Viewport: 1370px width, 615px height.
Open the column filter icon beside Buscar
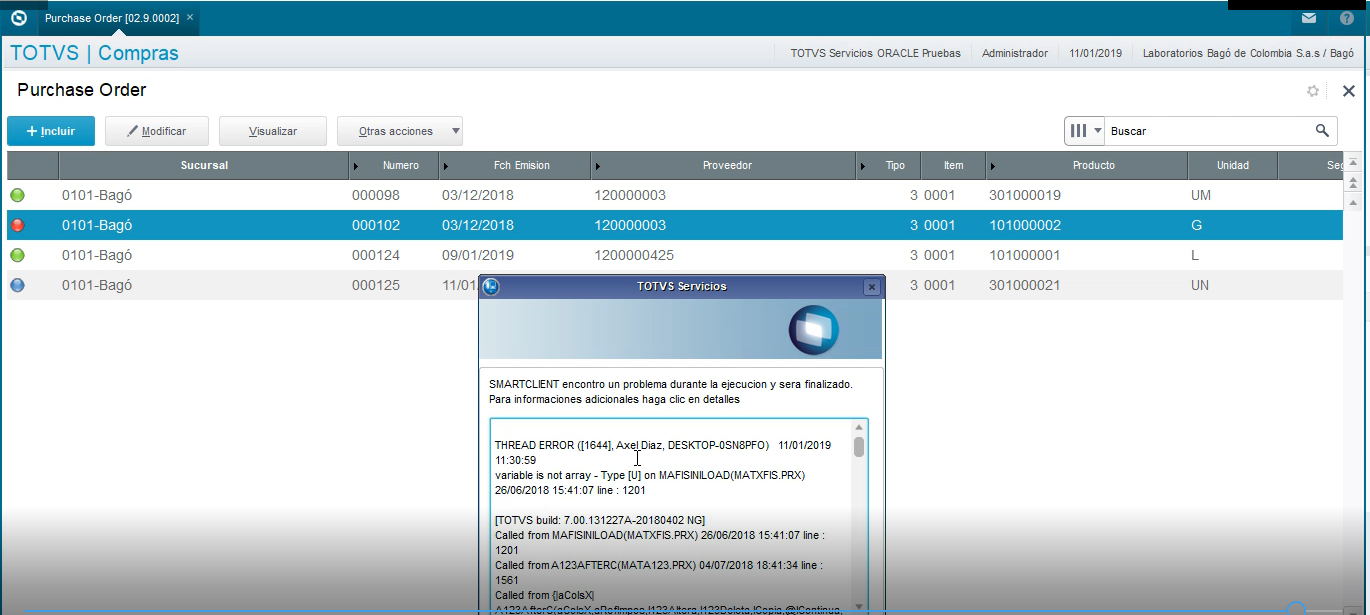(x=1085, y=131)
